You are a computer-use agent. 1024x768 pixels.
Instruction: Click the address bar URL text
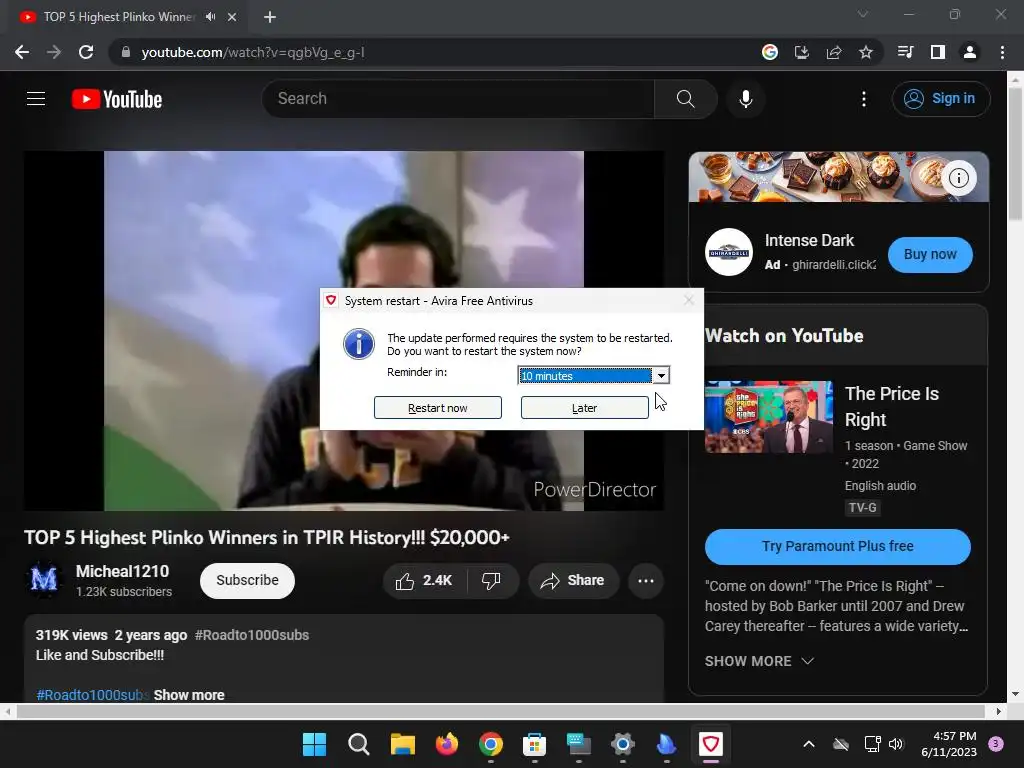coord(253,52)
